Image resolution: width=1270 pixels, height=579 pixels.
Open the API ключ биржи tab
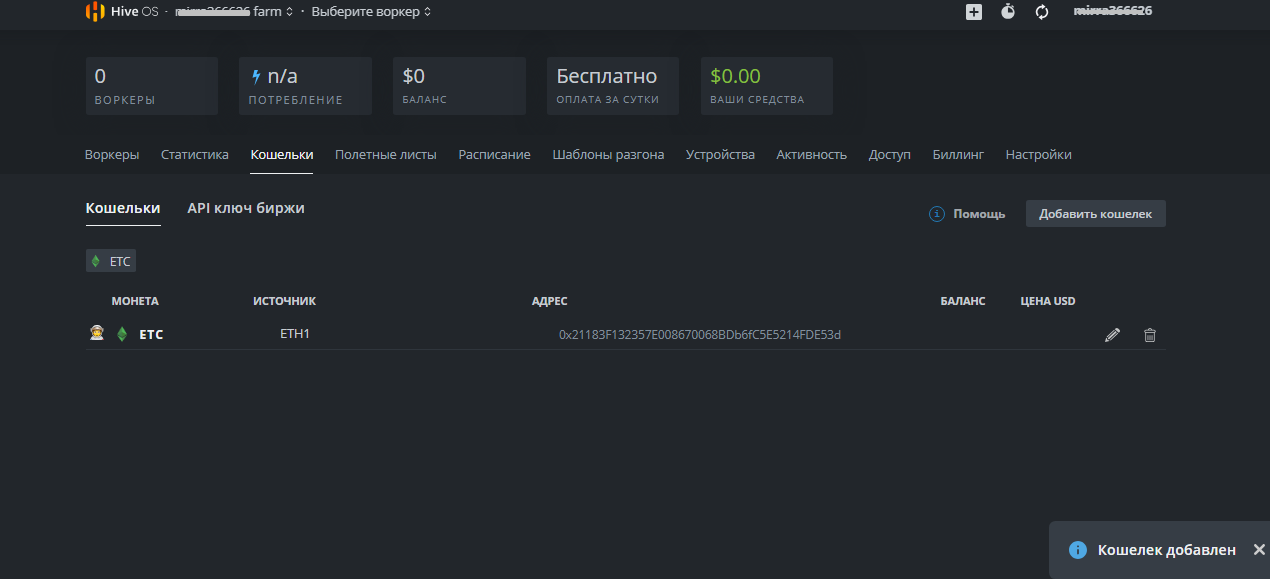click(246, 208)
